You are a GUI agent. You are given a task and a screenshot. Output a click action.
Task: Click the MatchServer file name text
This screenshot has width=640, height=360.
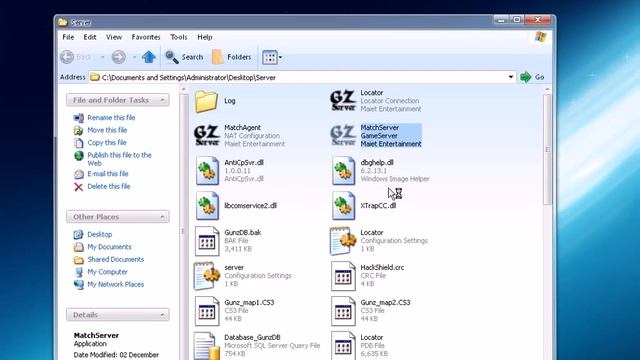point(380,127)
